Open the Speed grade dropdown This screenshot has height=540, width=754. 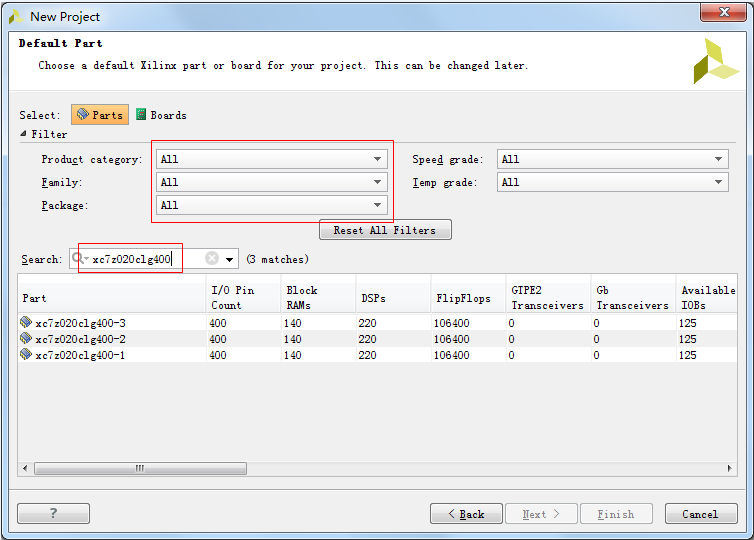point(612,159)
